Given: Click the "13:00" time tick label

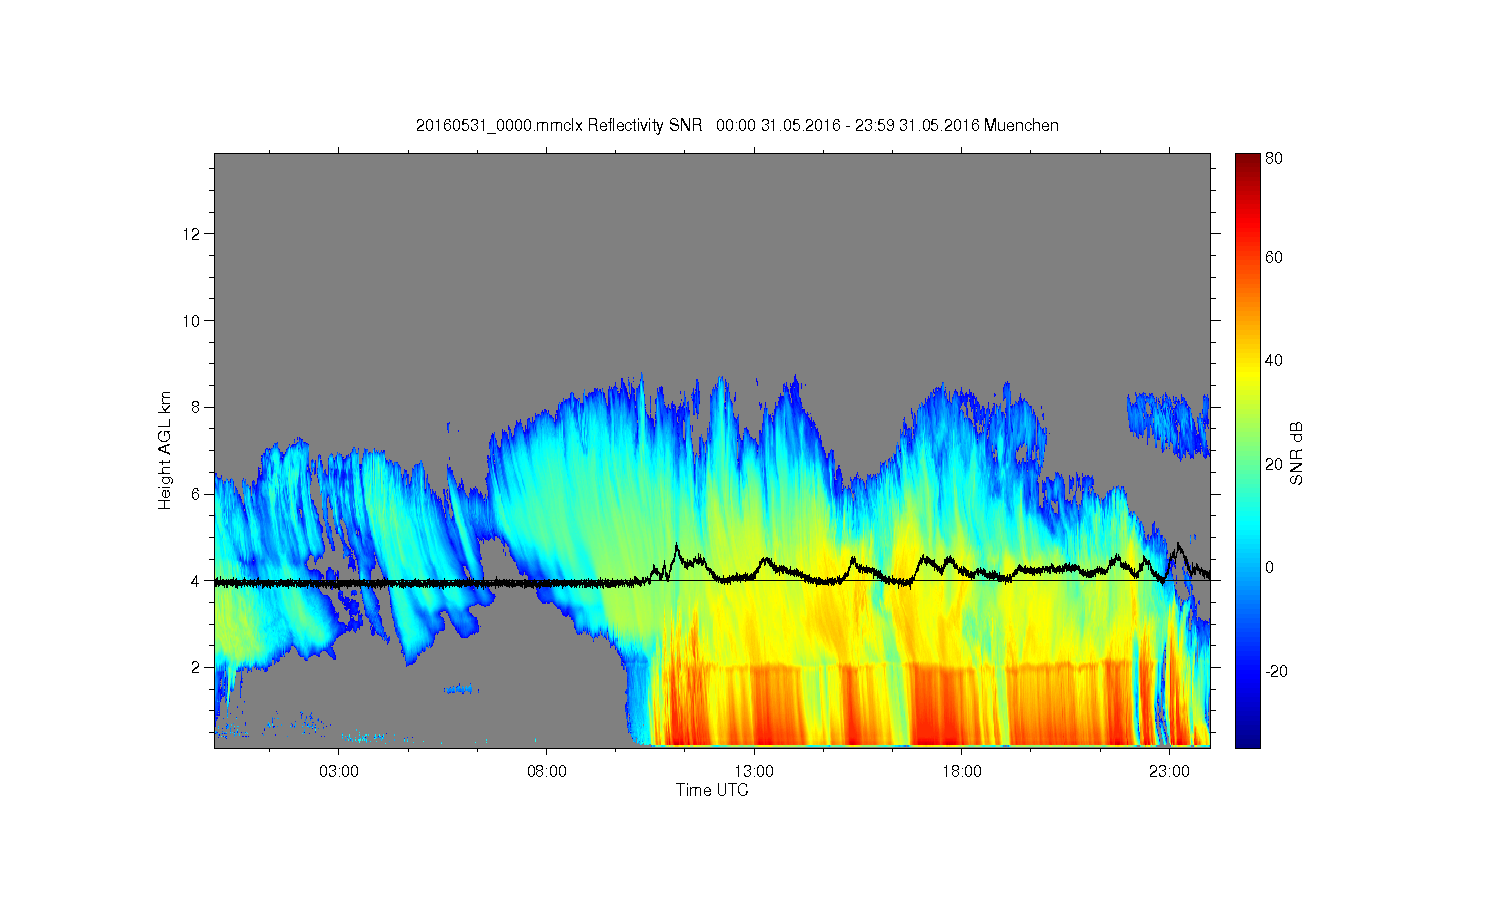Looking at the screenshot, I should [754, 772].
